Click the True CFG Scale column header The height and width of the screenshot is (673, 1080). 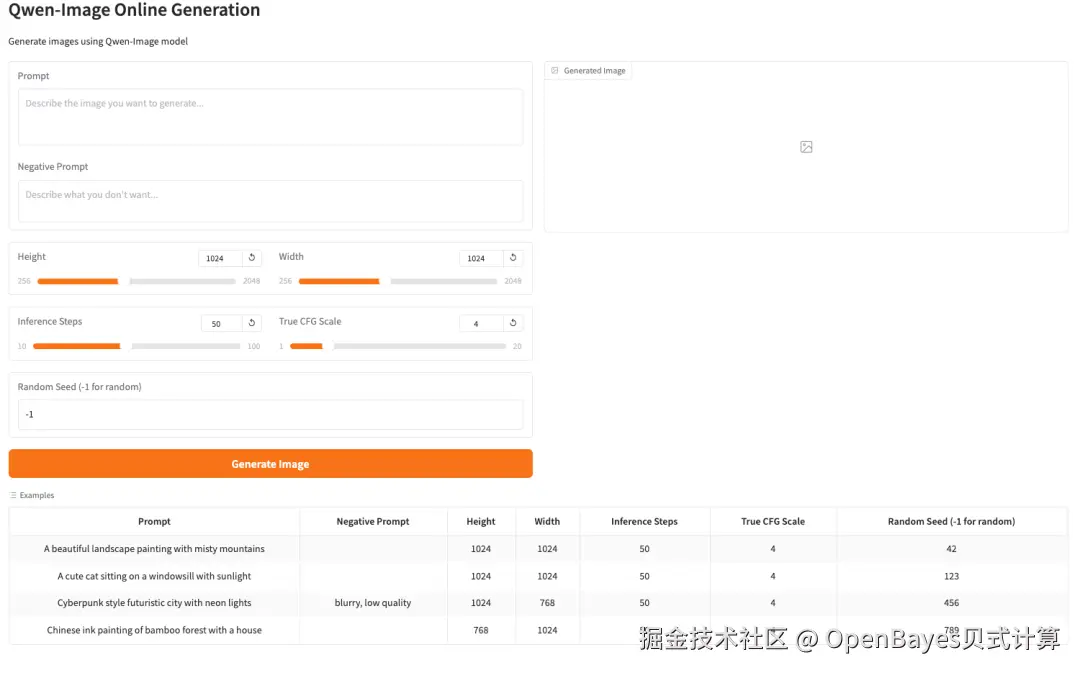(x=773, y=521)
